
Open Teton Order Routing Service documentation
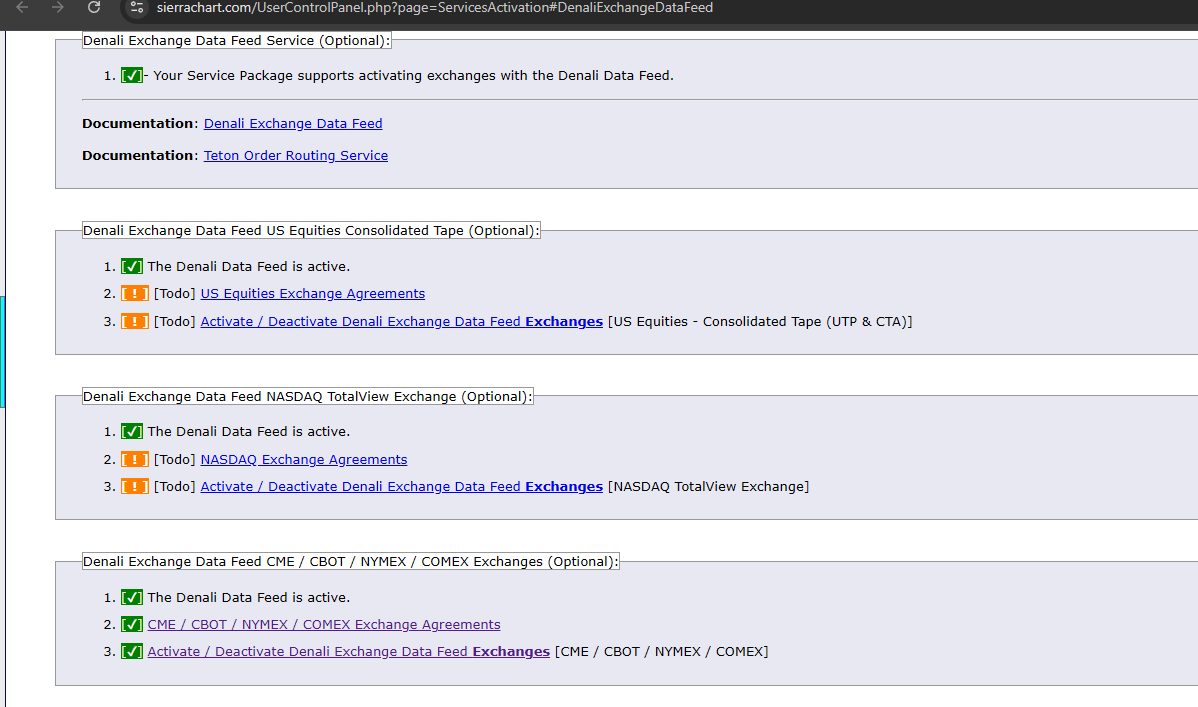[296, 156]
